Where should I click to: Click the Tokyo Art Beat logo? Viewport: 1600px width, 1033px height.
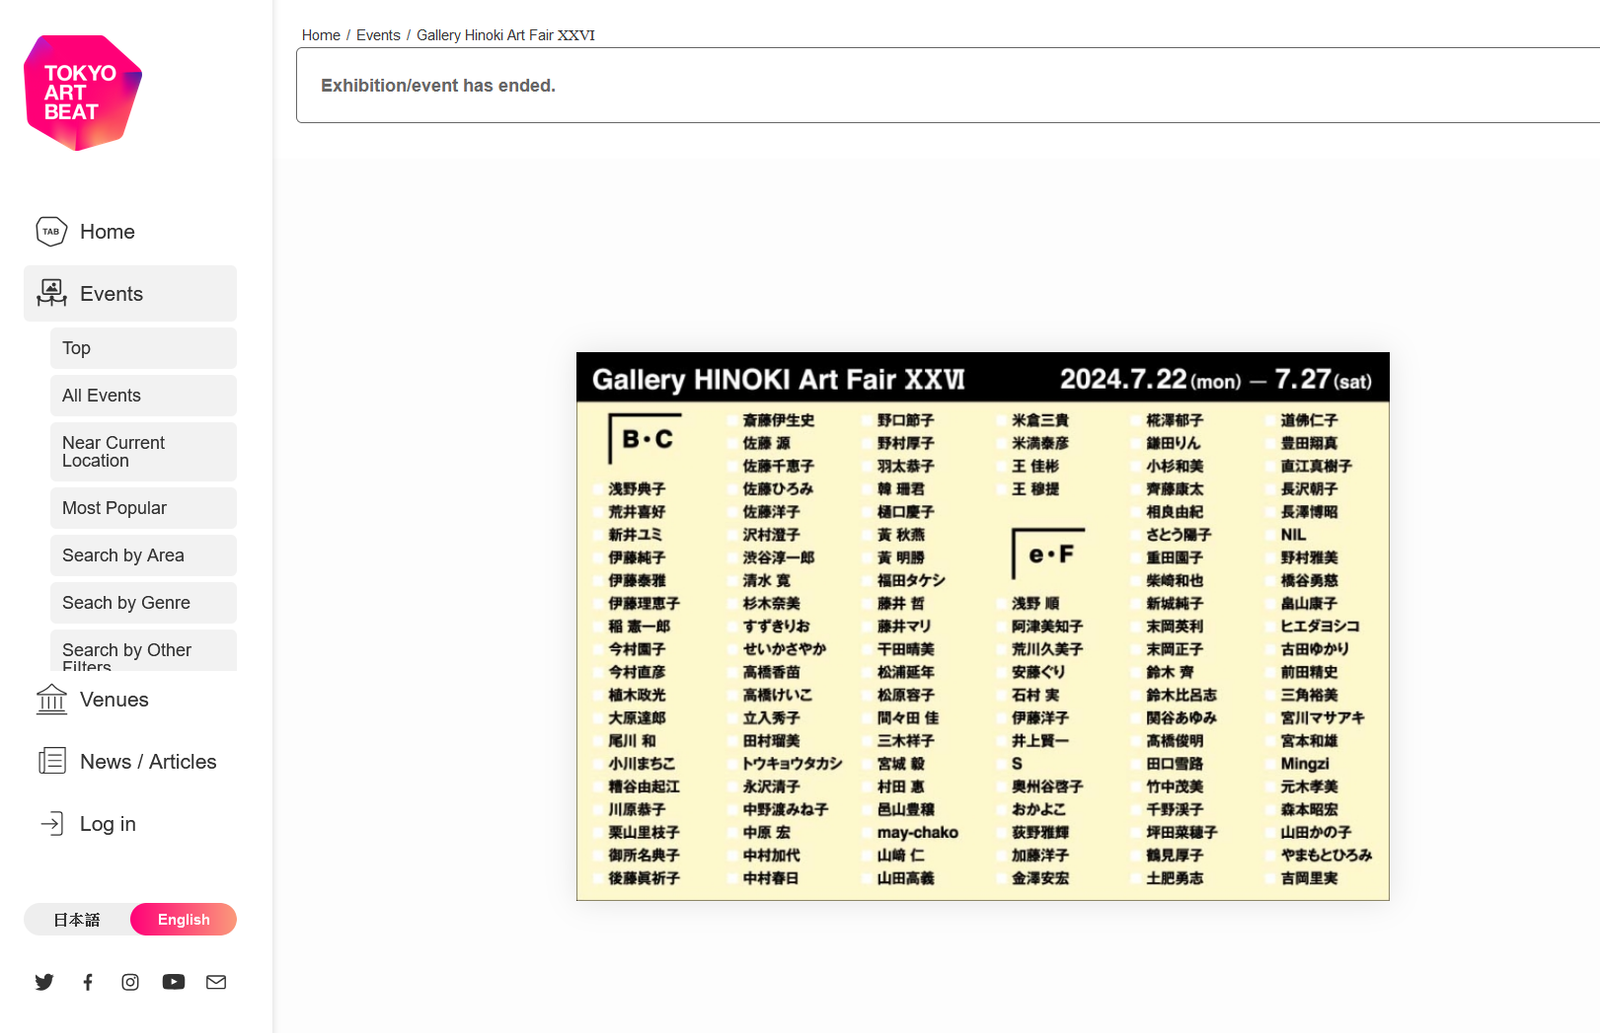[83, 93]
